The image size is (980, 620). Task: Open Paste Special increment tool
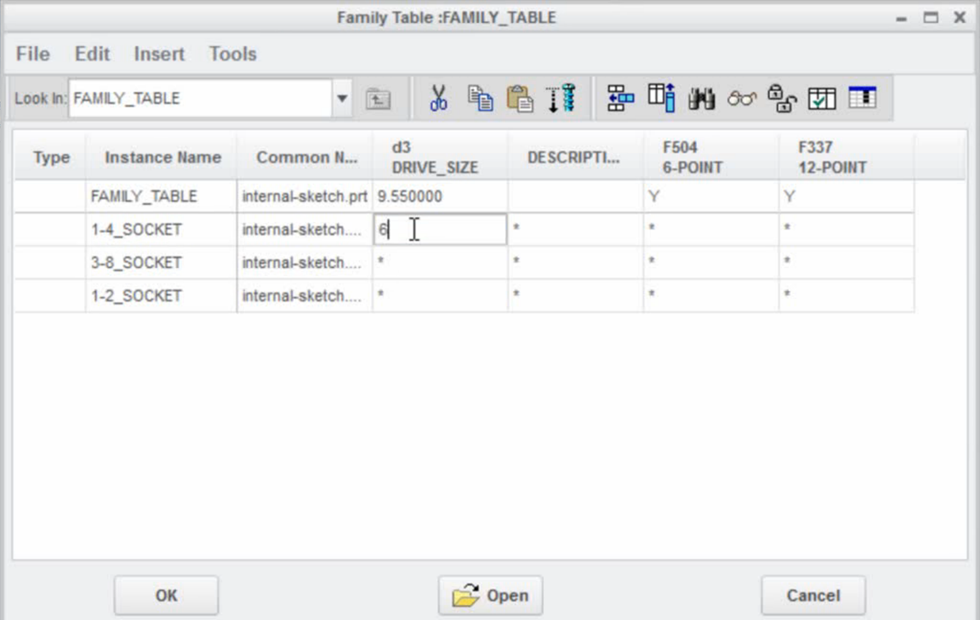pos(563,97)
